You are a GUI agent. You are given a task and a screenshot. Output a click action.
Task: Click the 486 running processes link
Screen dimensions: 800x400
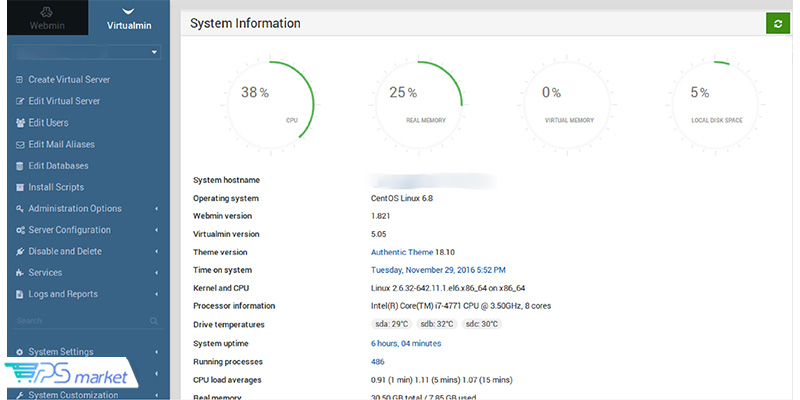click(378, 362)
